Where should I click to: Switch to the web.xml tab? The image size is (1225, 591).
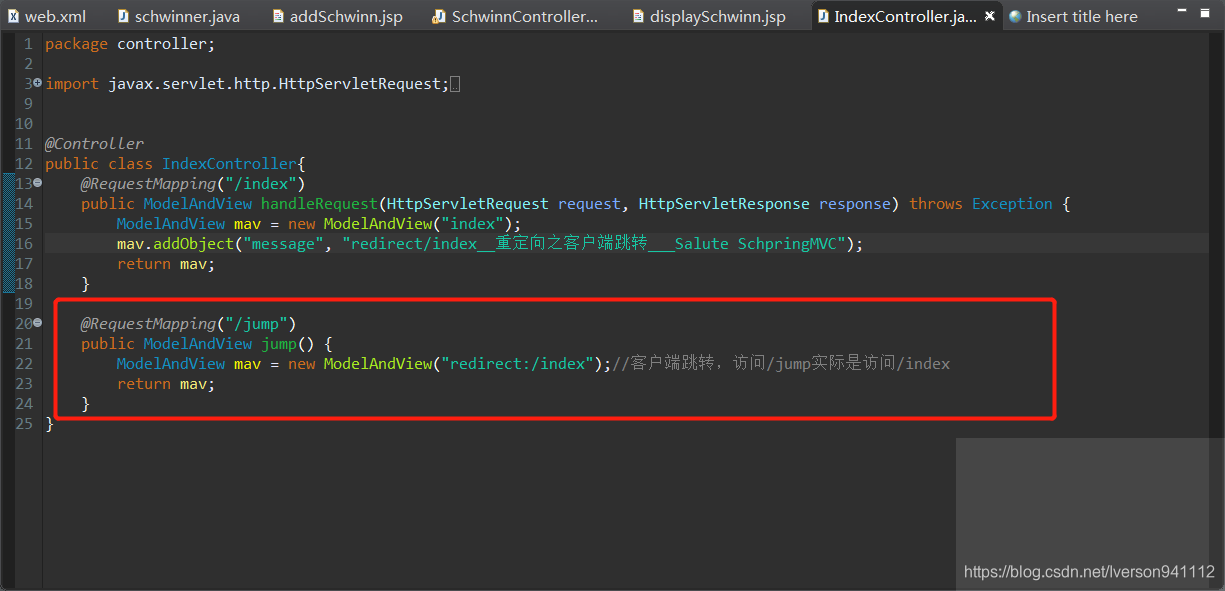pos(47,17)
